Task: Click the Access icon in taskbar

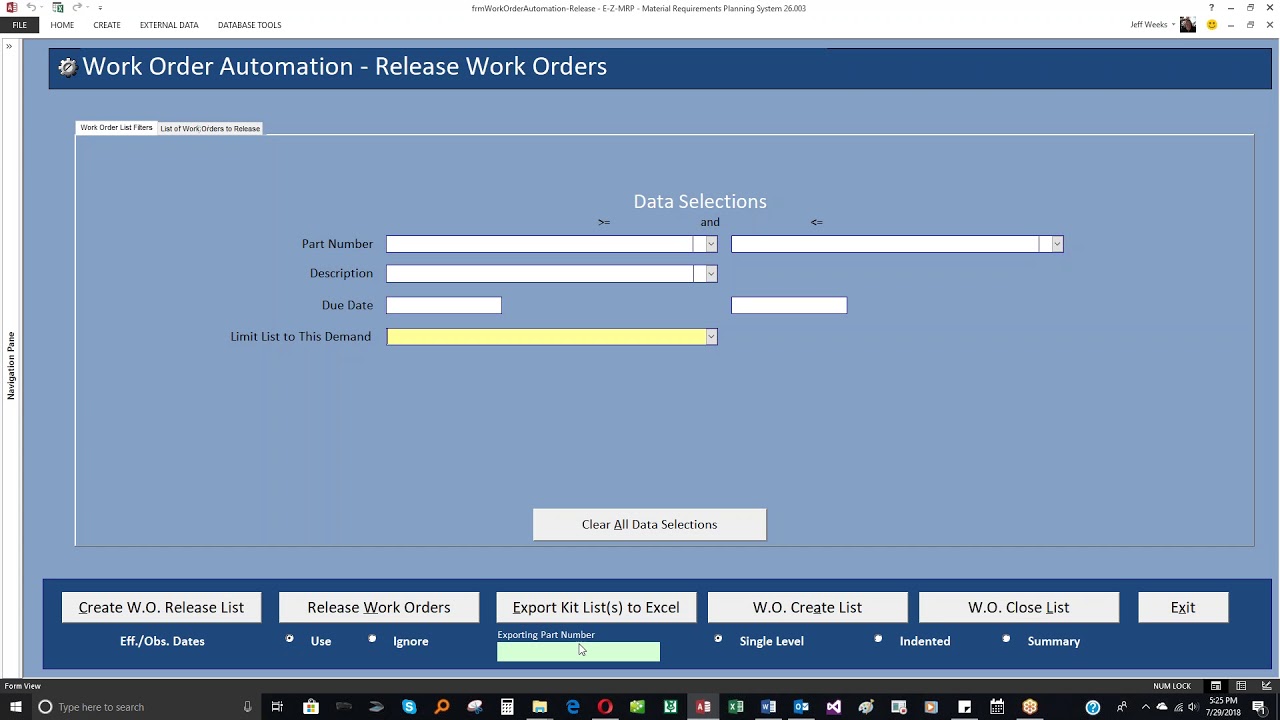Action: (703, 707)
